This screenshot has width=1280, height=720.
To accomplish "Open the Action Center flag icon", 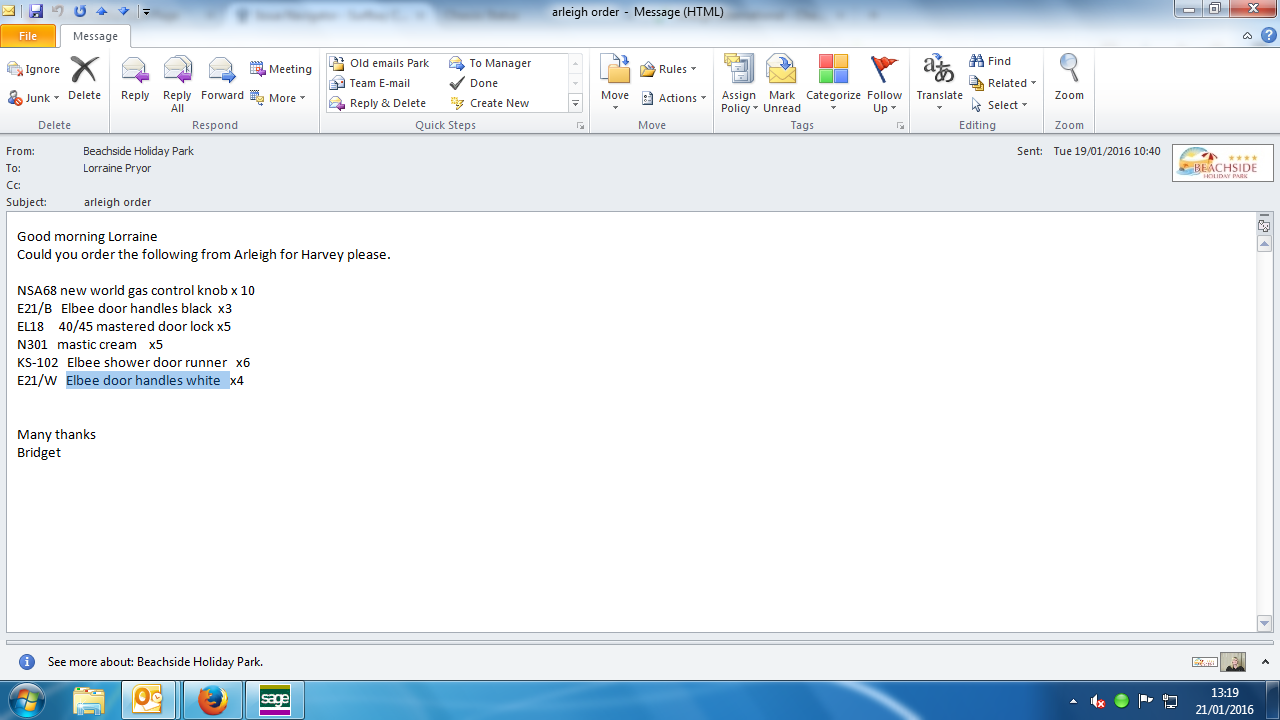I will pos(1146,701).
